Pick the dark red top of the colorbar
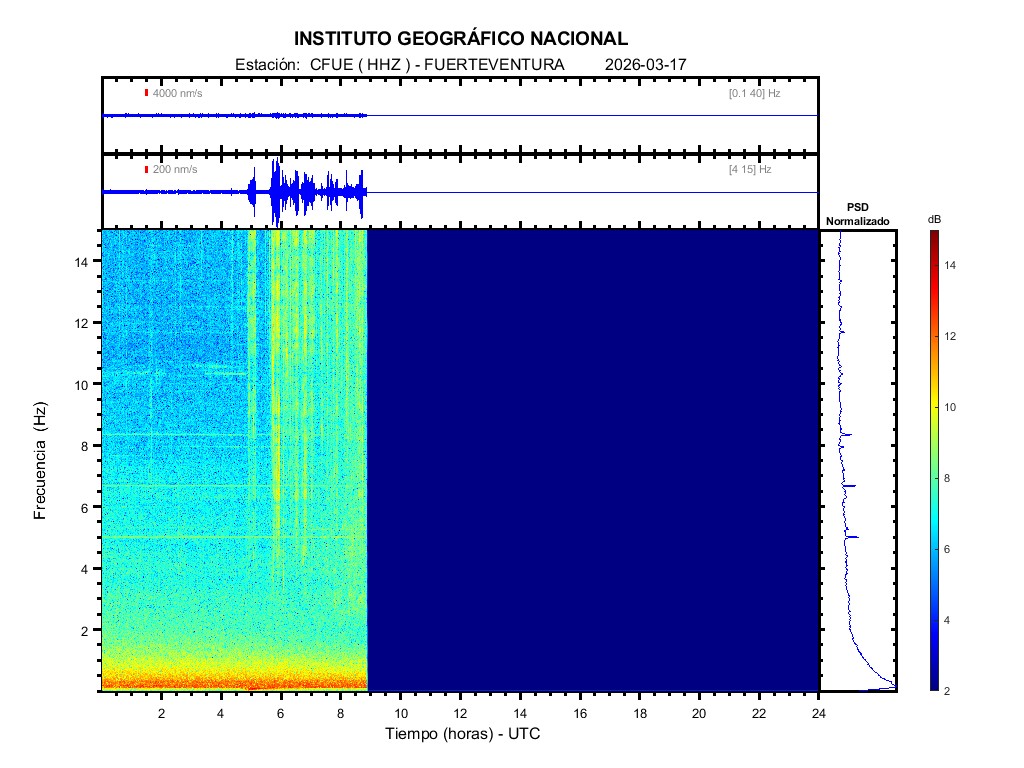1024x768 pixels. (x=933, y=235)
